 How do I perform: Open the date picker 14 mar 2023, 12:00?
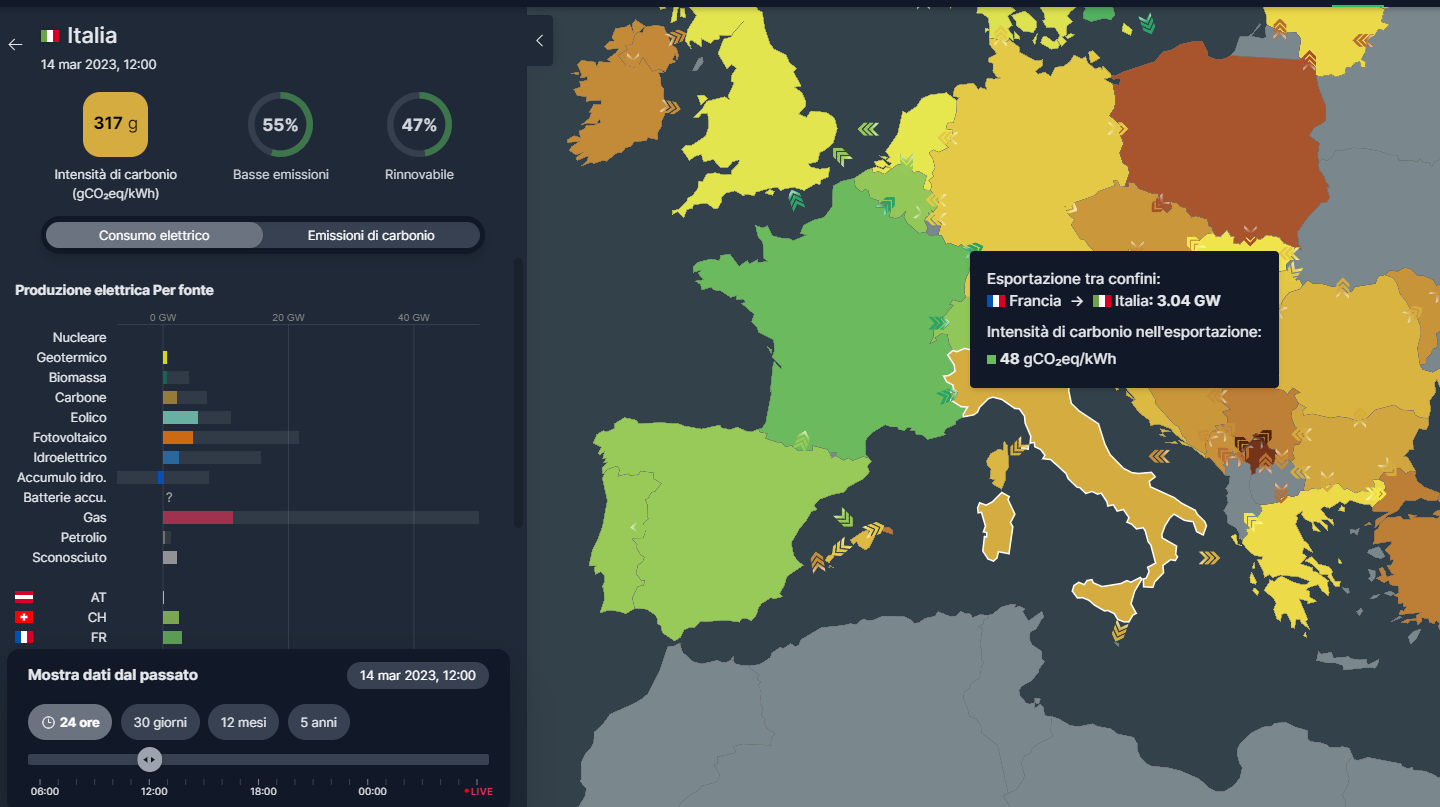tap(418, 675)
